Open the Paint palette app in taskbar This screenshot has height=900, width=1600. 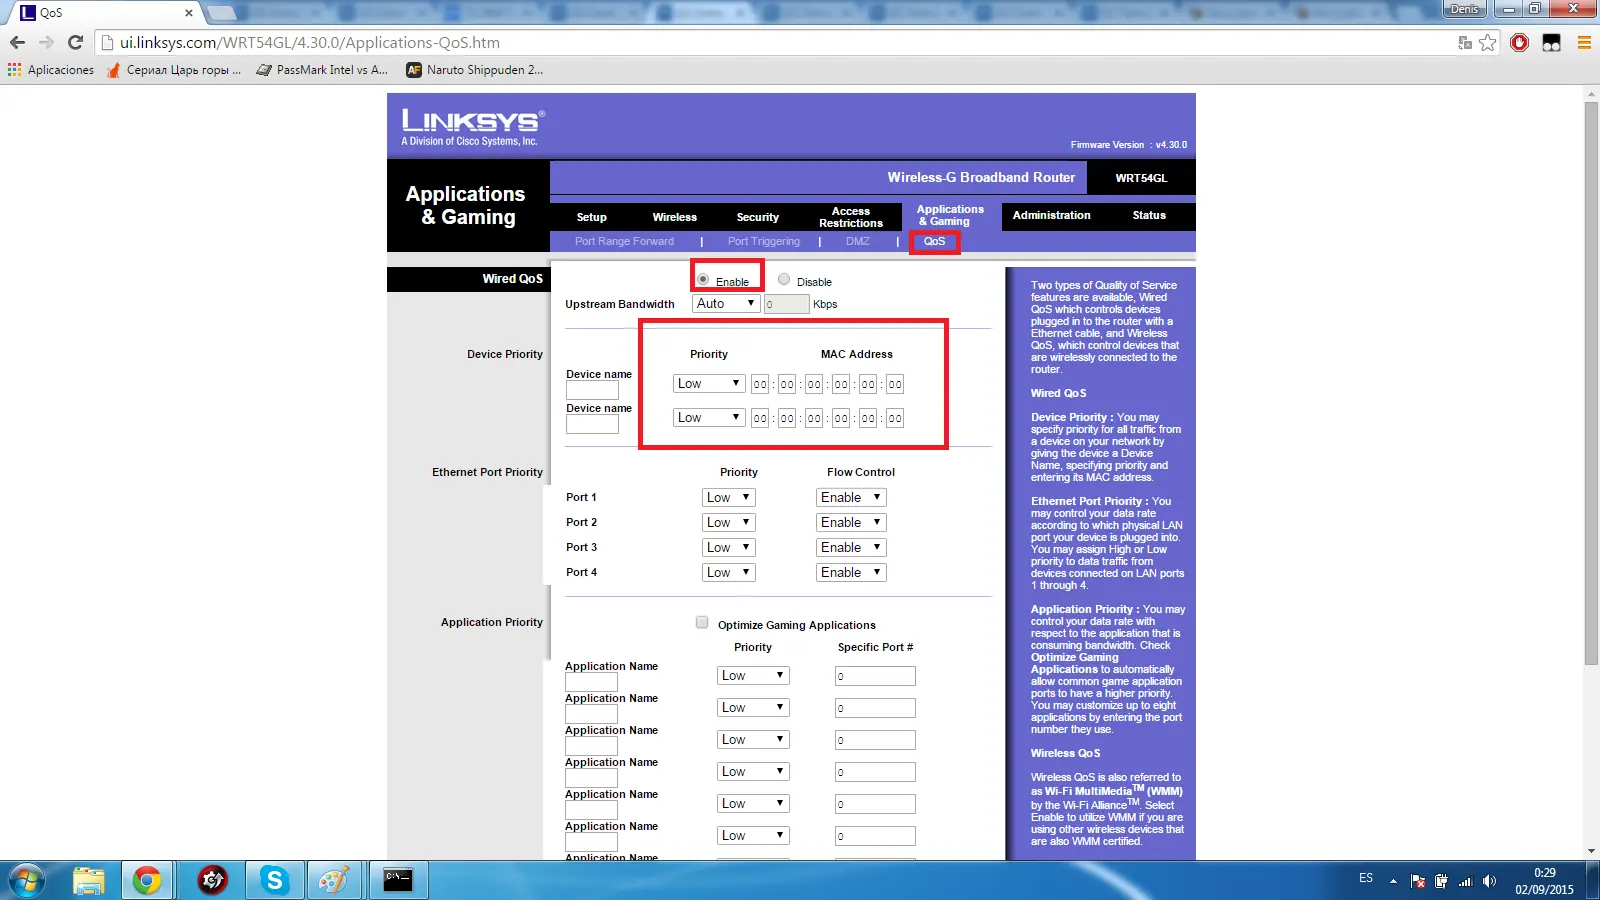333,880
